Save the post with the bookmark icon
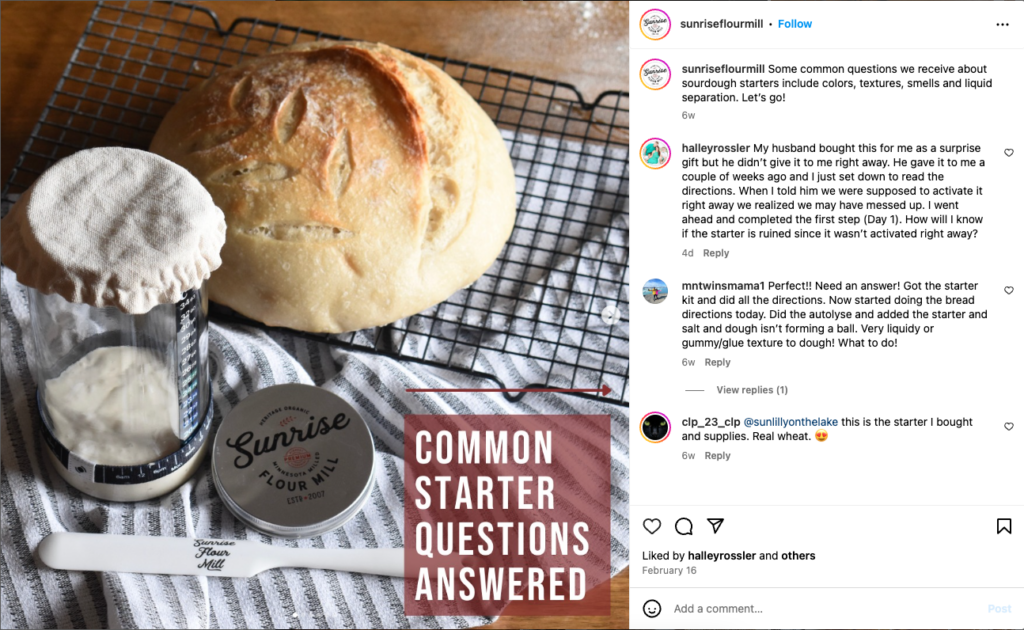The width and height of the screenshot is (1024, 630). point(1004,526)
